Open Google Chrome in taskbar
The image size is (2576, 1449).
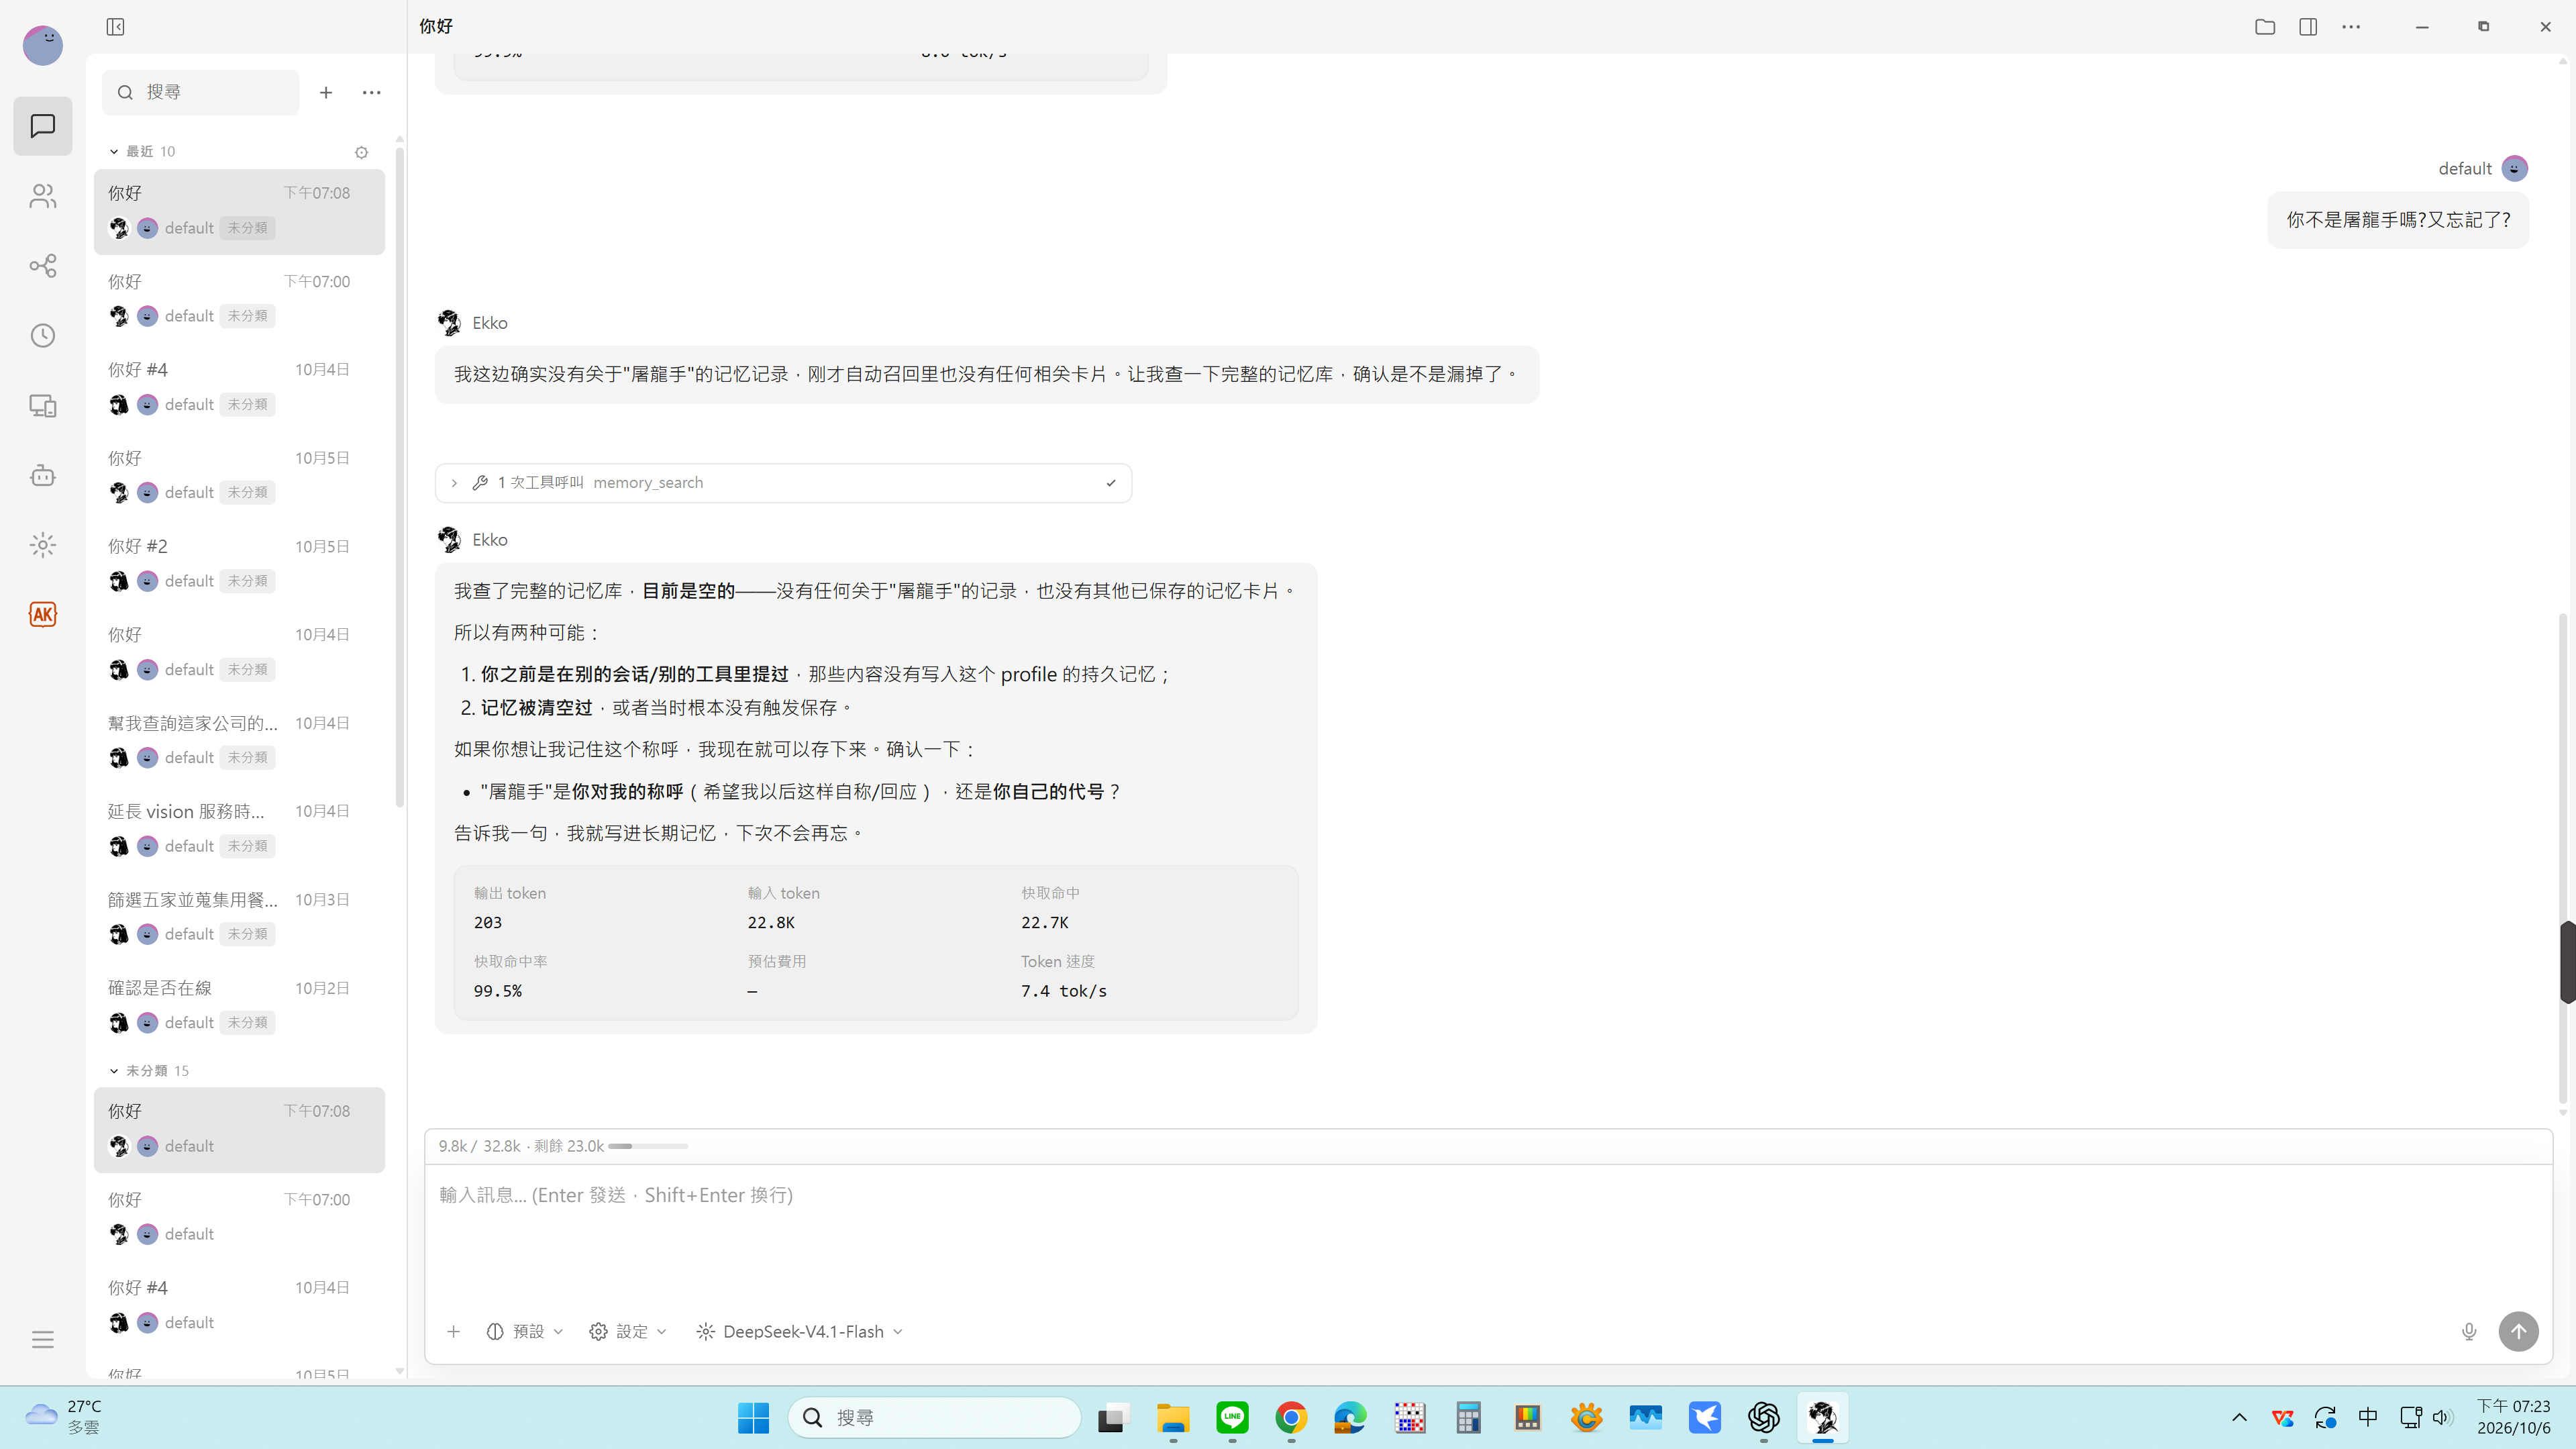tap(1291, 1418)
